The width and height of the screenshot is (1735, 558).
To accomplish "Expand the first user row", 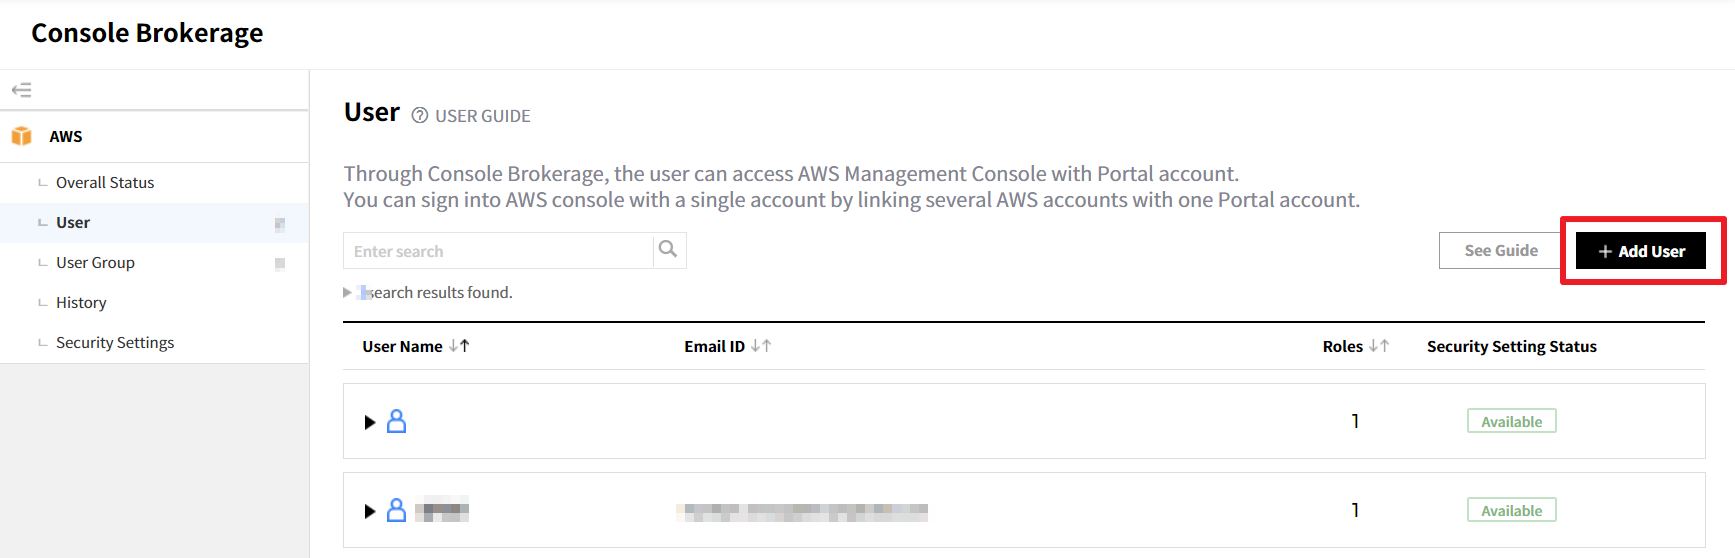I will [370, 422].
